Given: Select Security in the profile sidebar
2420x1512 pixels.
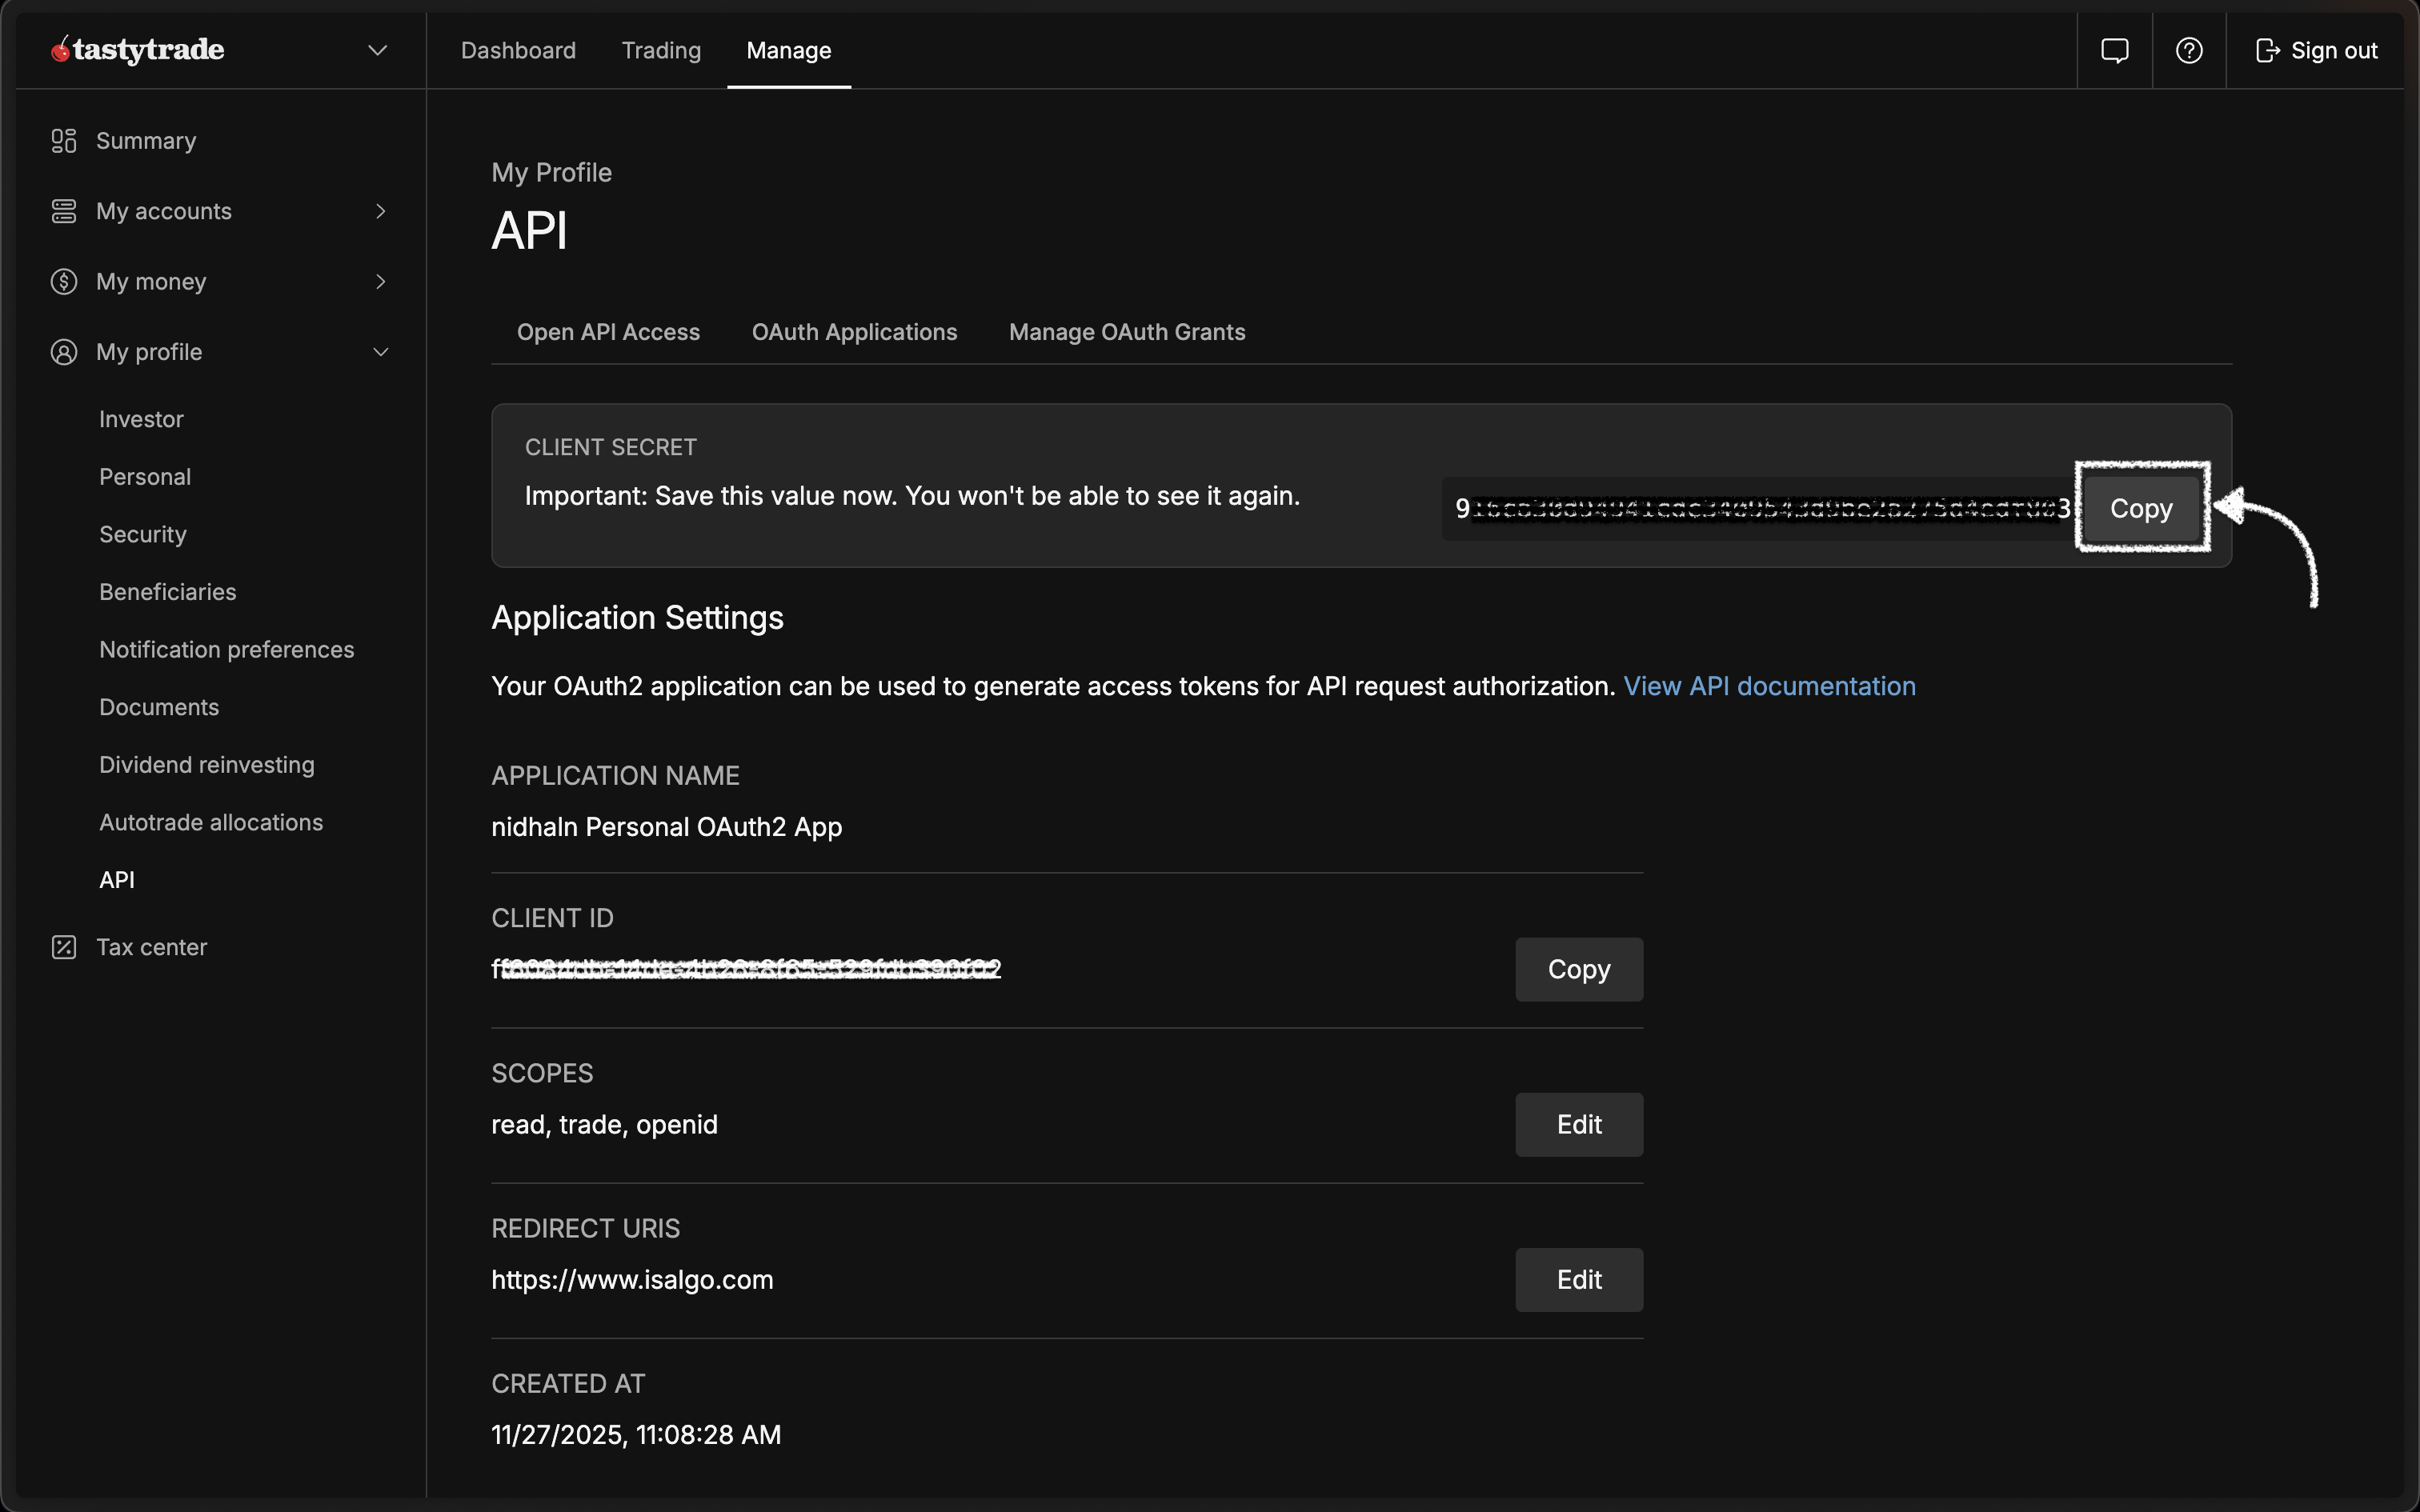Looking at the screenshot, I should 143,534.
